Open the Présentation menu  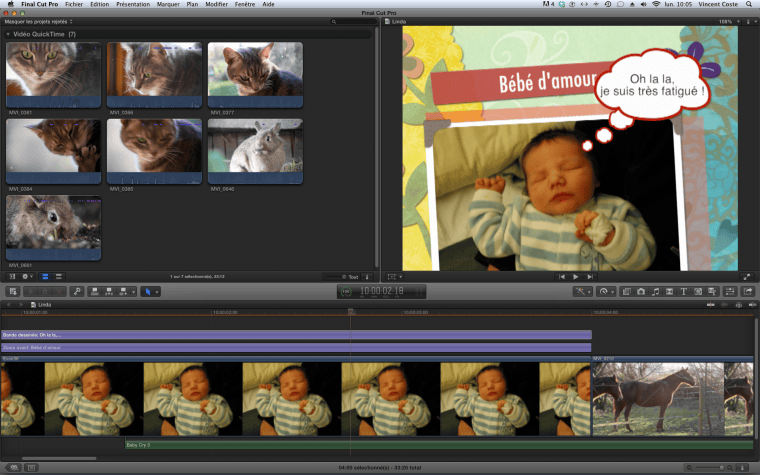click(x=132, y=5)
